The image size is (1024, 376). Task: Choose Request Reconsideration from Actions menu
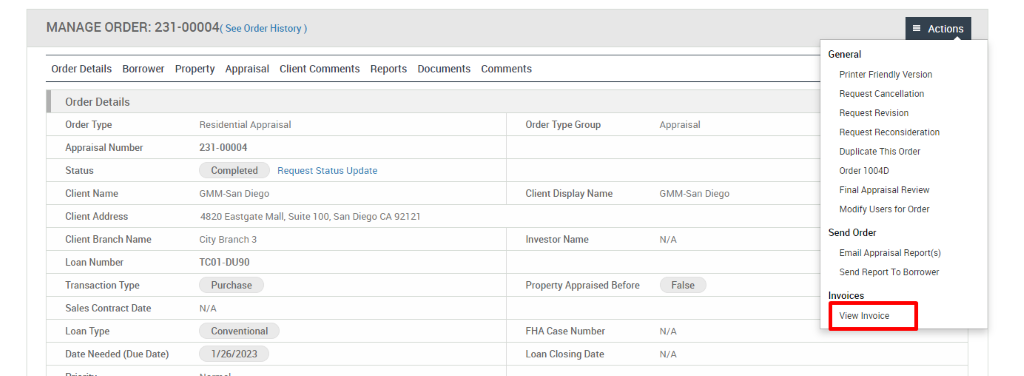pos(889,132)
